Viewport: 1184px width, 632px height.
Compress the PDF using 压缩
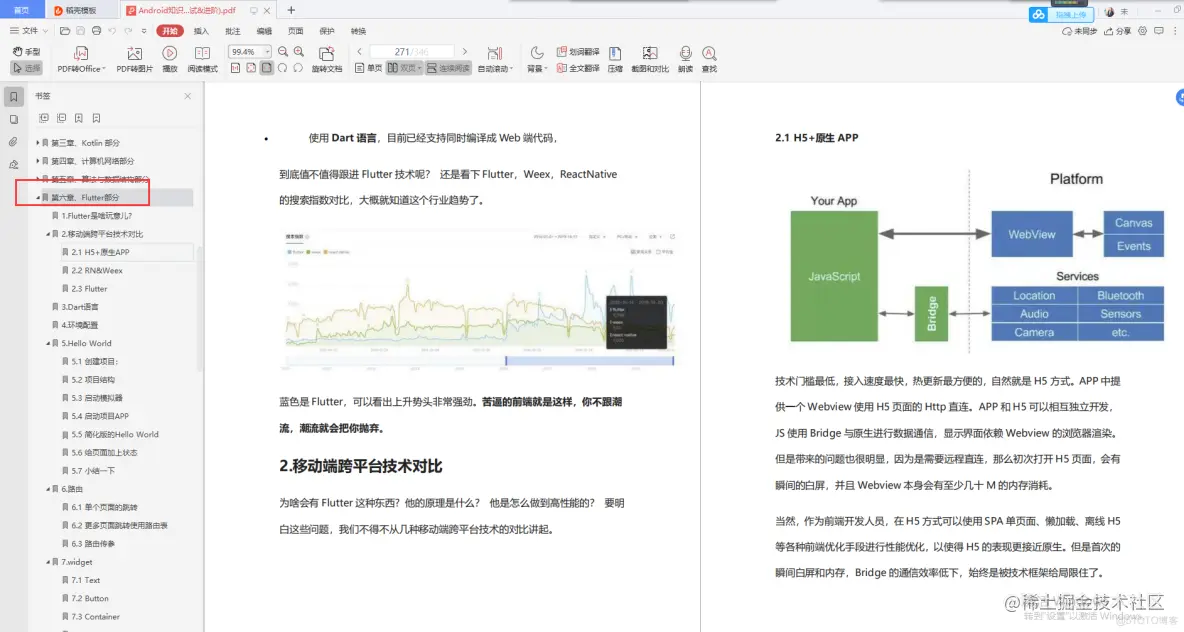[x=615, y=58]
